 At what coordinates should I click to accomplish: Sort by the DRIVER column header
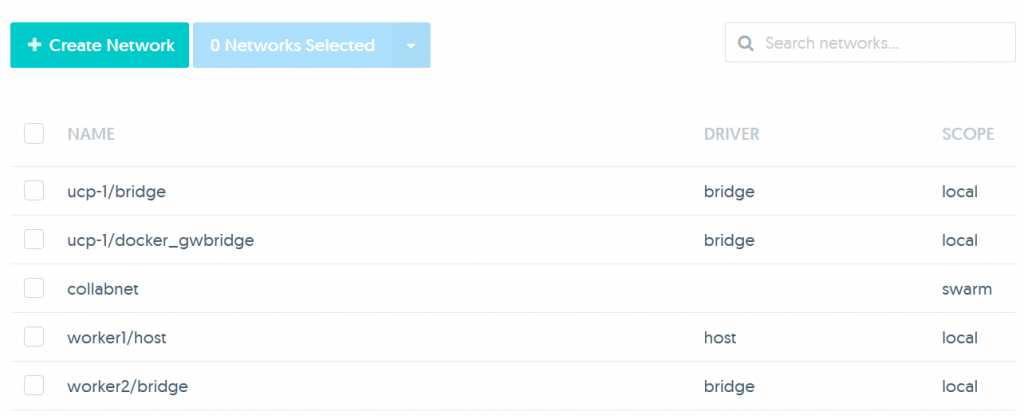(731, 134)
